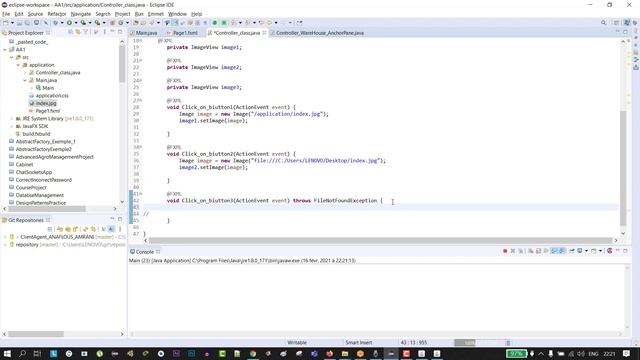Open the Run dropdown arrow next to Run icon
This screenshot has height=360, width=640.
point(76,23)
